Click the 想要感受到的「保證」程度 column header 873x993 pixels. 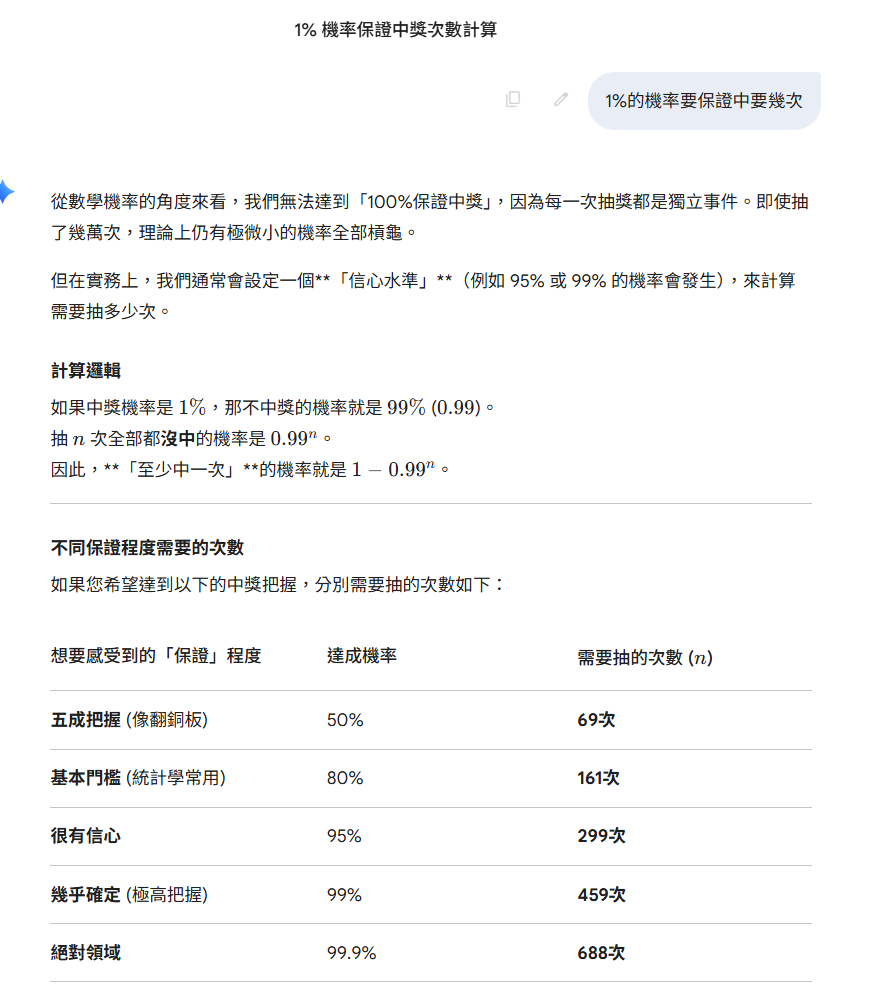156,656
